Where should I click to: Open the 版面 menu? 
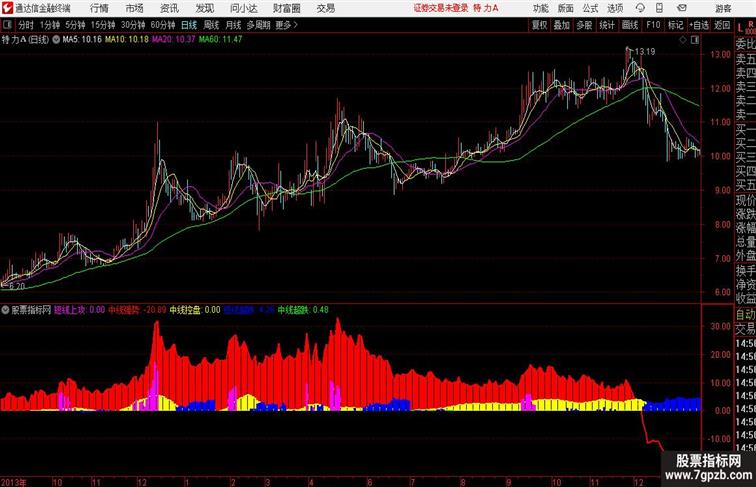566,8
